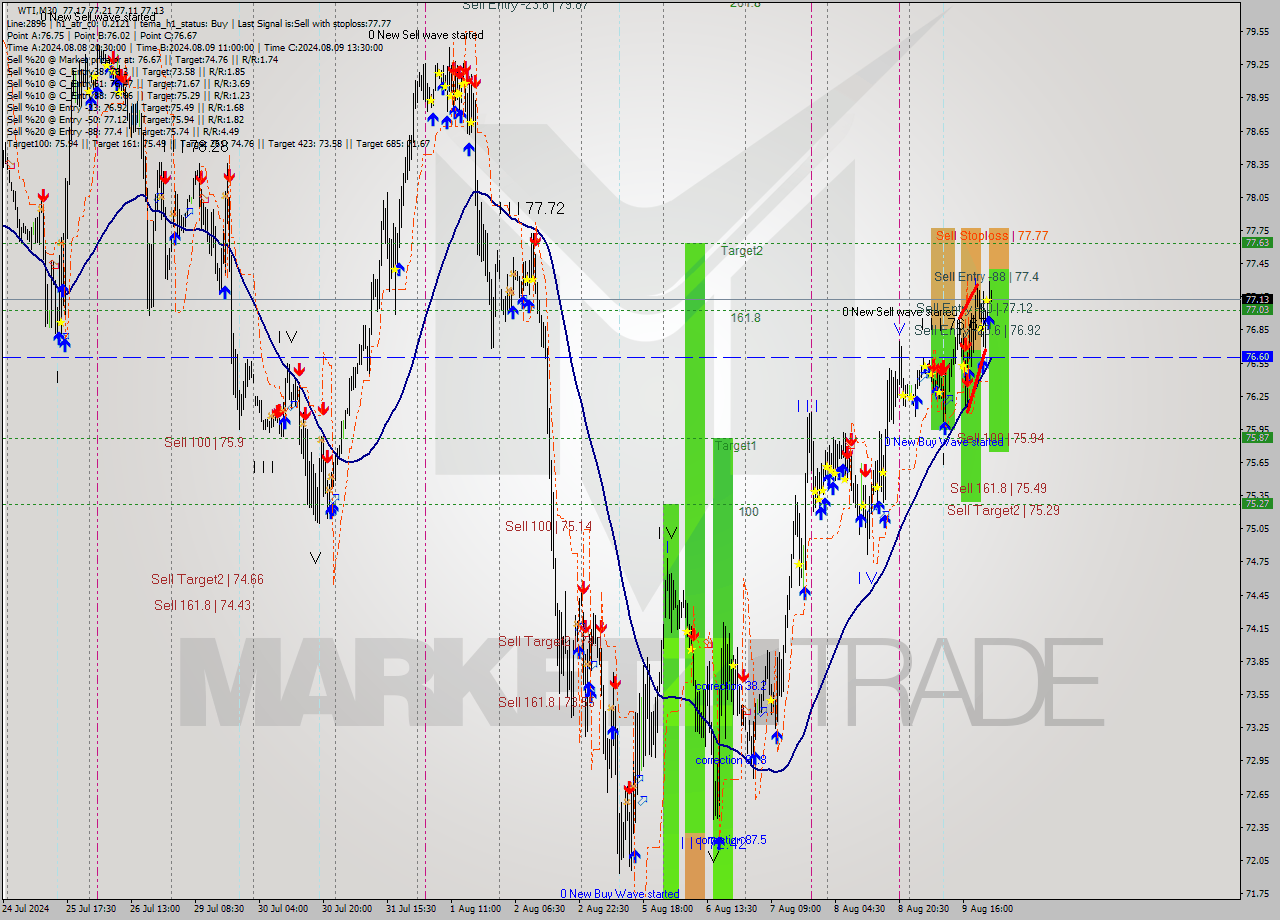
Task: Click the 'Sell 161.8 | 73.55' label
Action: coord(546,702)
